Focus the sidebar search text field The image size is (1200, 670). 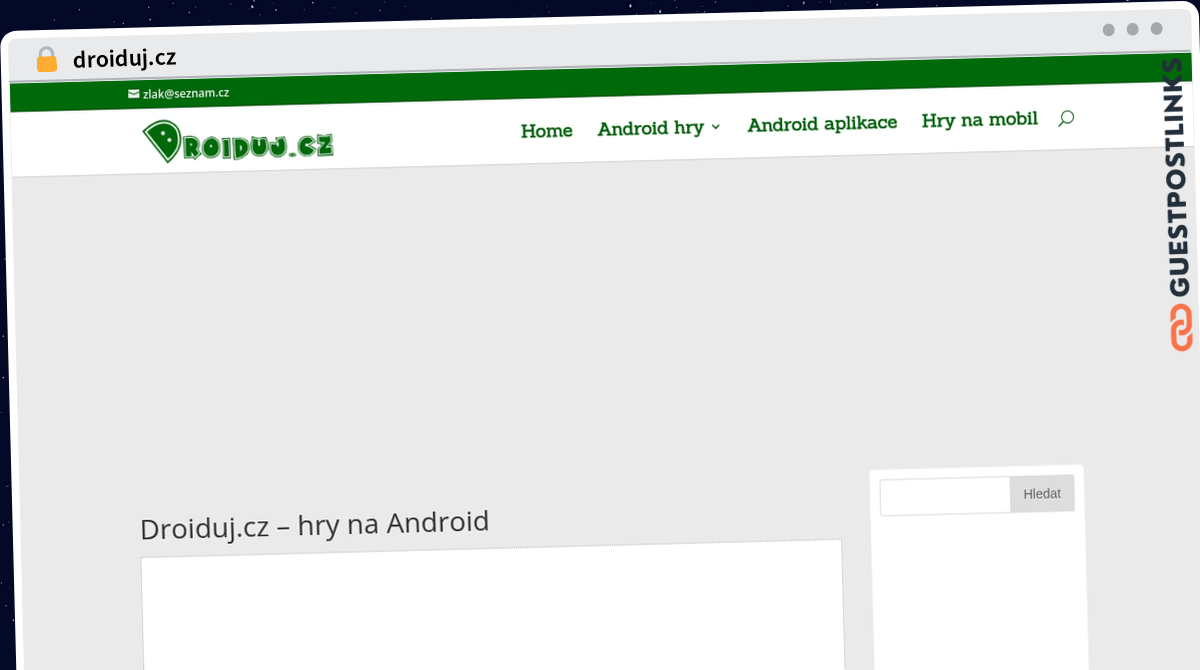pyautogui.click(x=945, y=496)
